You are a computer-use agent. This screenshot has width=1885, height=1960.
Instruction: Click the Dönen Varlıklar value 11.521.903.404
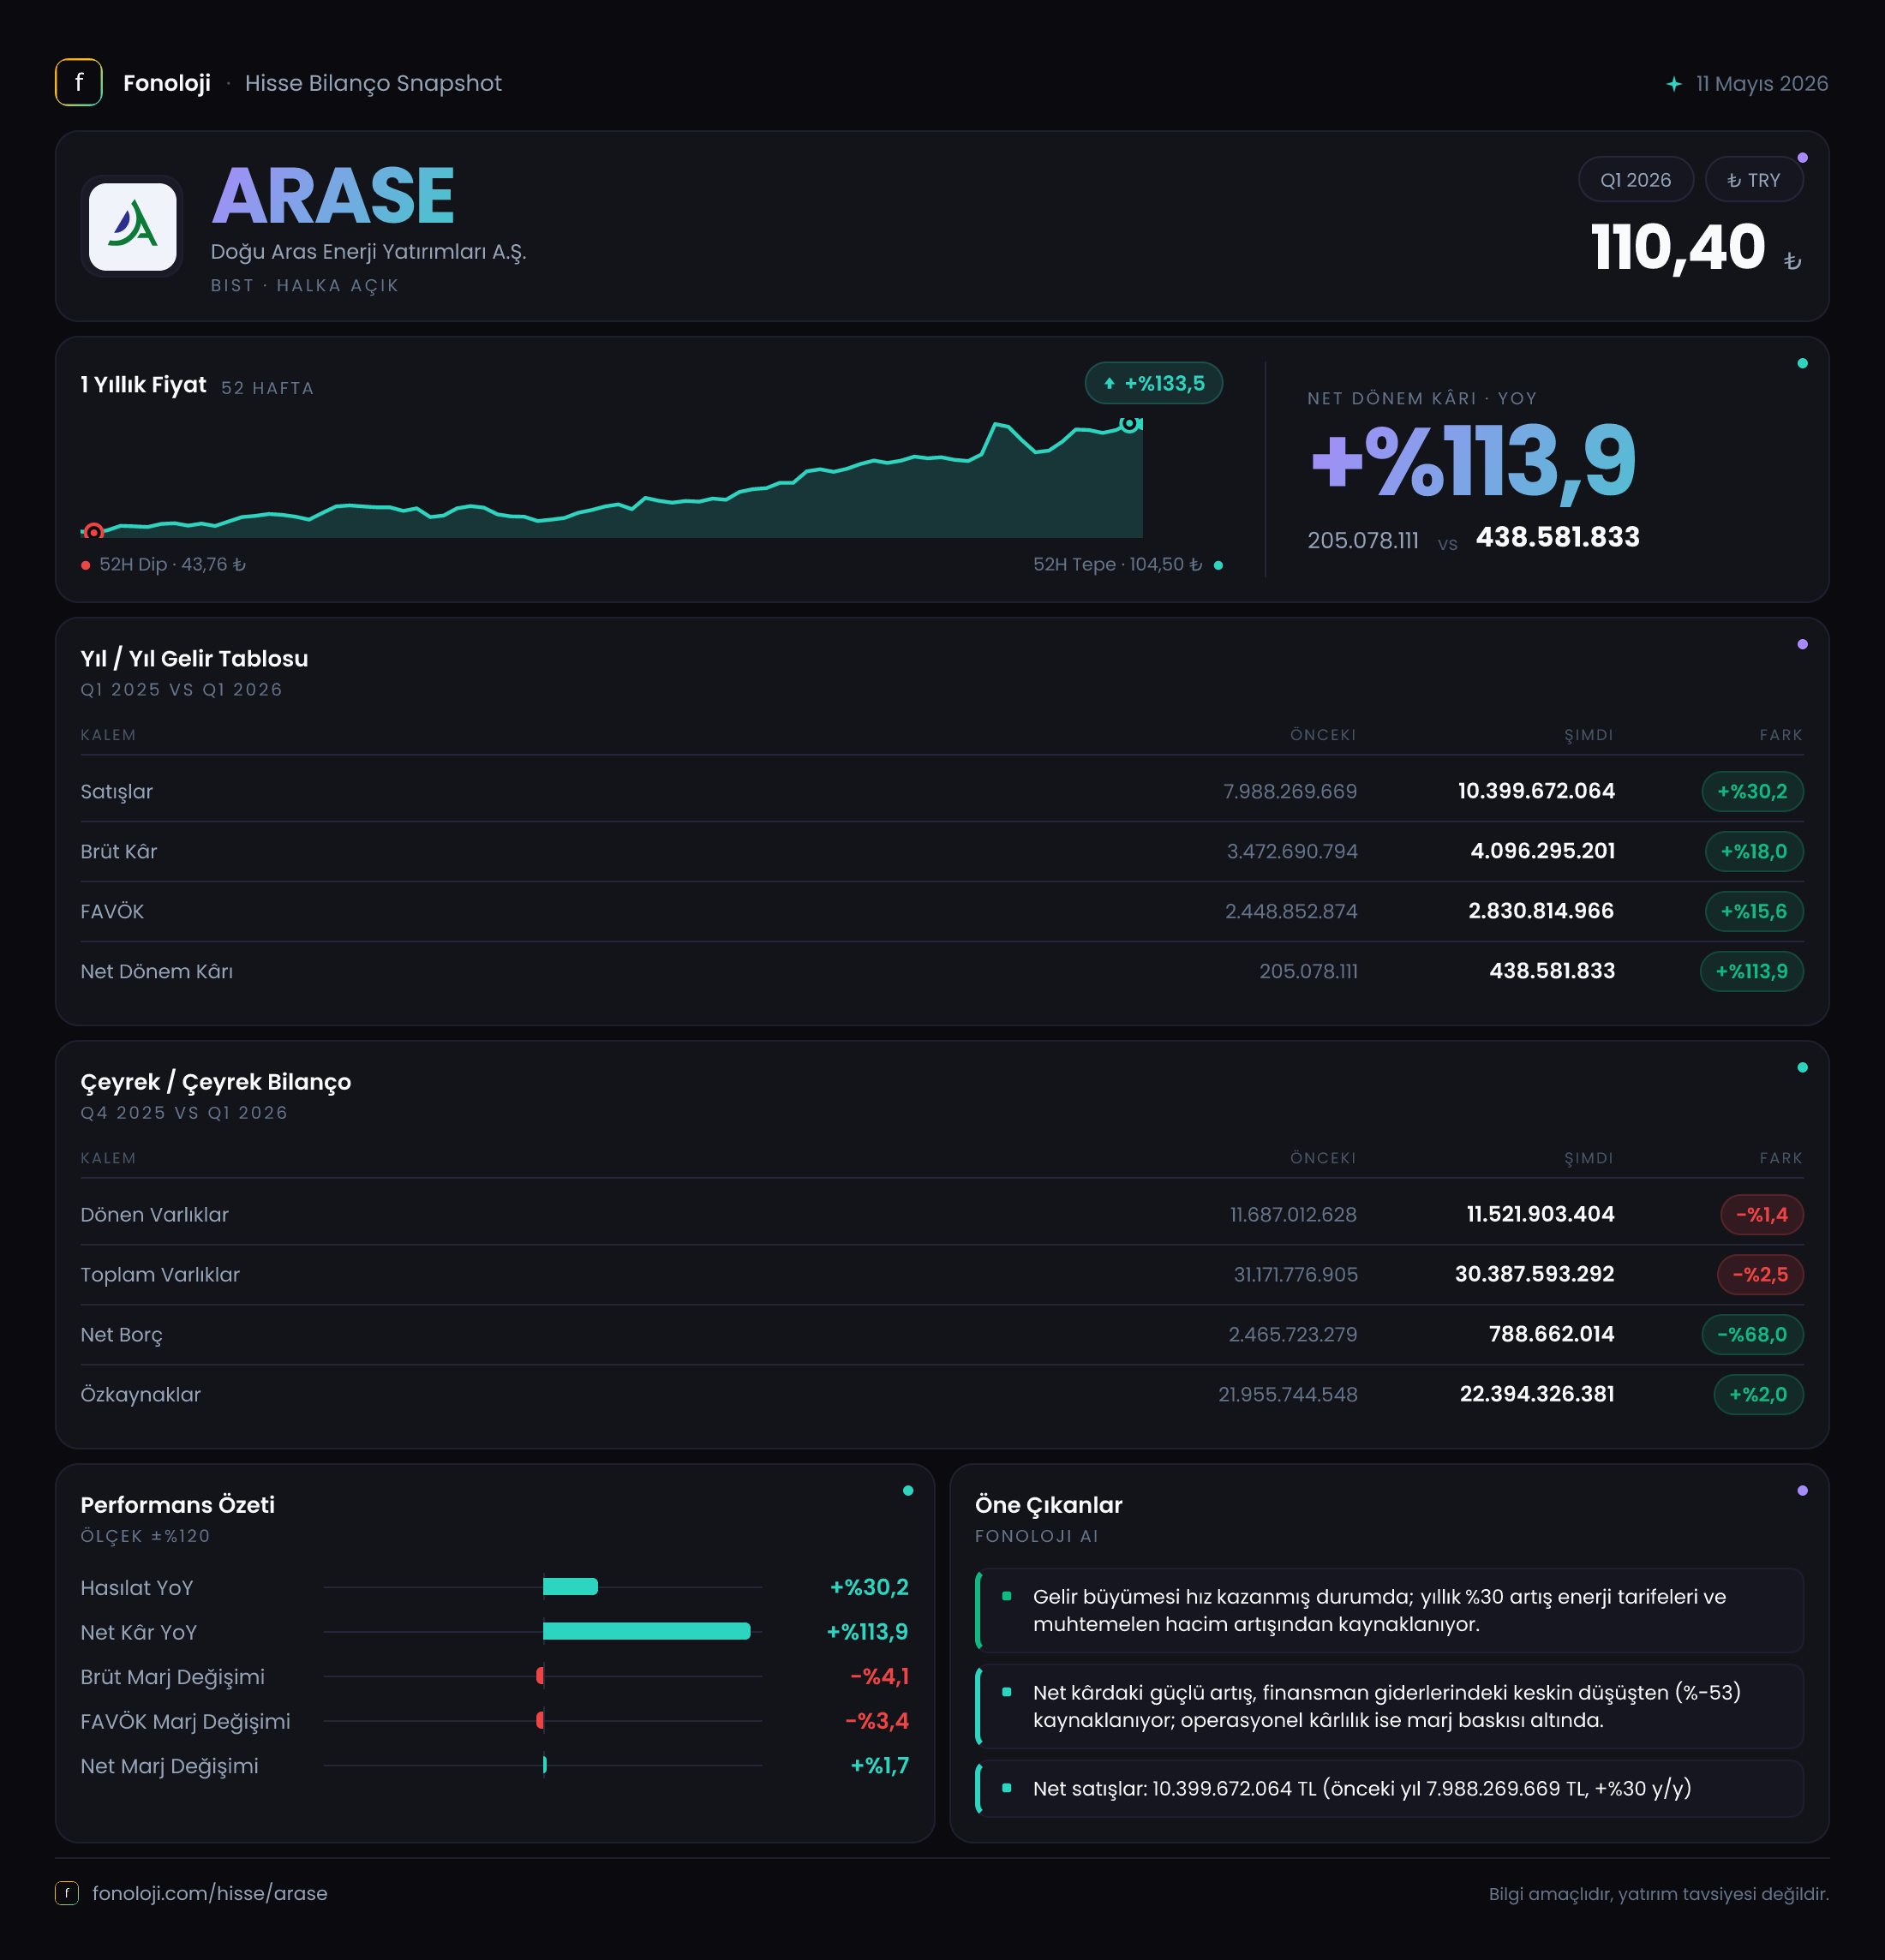tap(1540, 1214)
